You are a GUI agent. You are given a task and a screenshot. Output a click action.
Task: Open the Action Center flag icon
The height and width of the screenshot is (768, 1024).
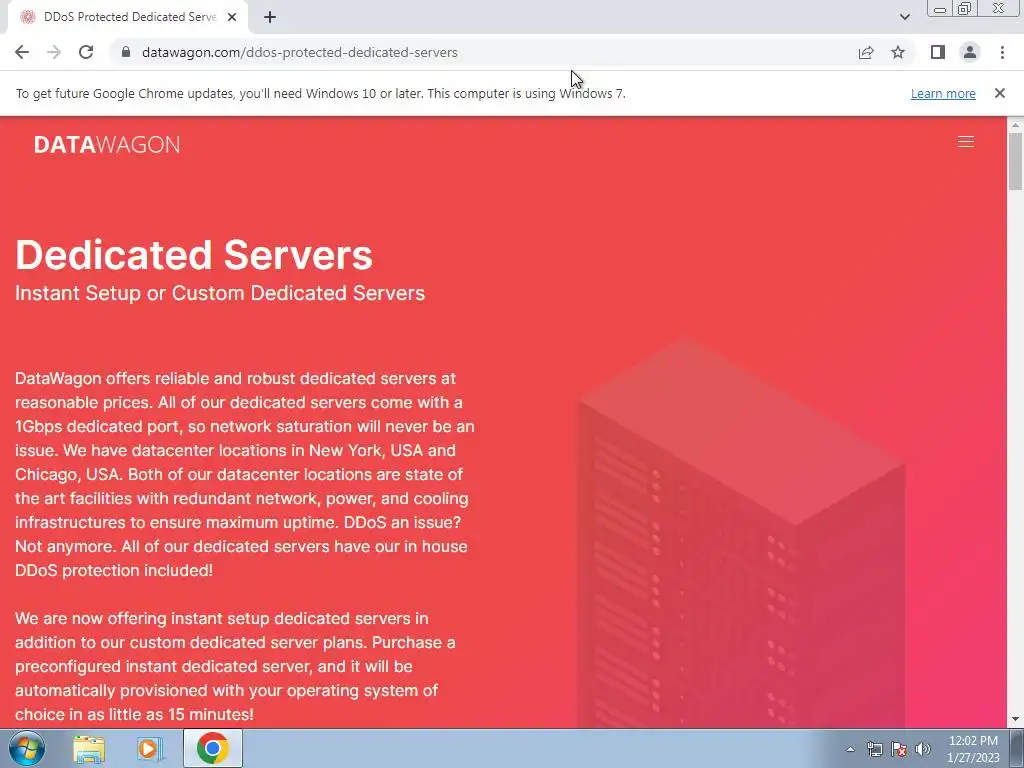click(899, 749)
